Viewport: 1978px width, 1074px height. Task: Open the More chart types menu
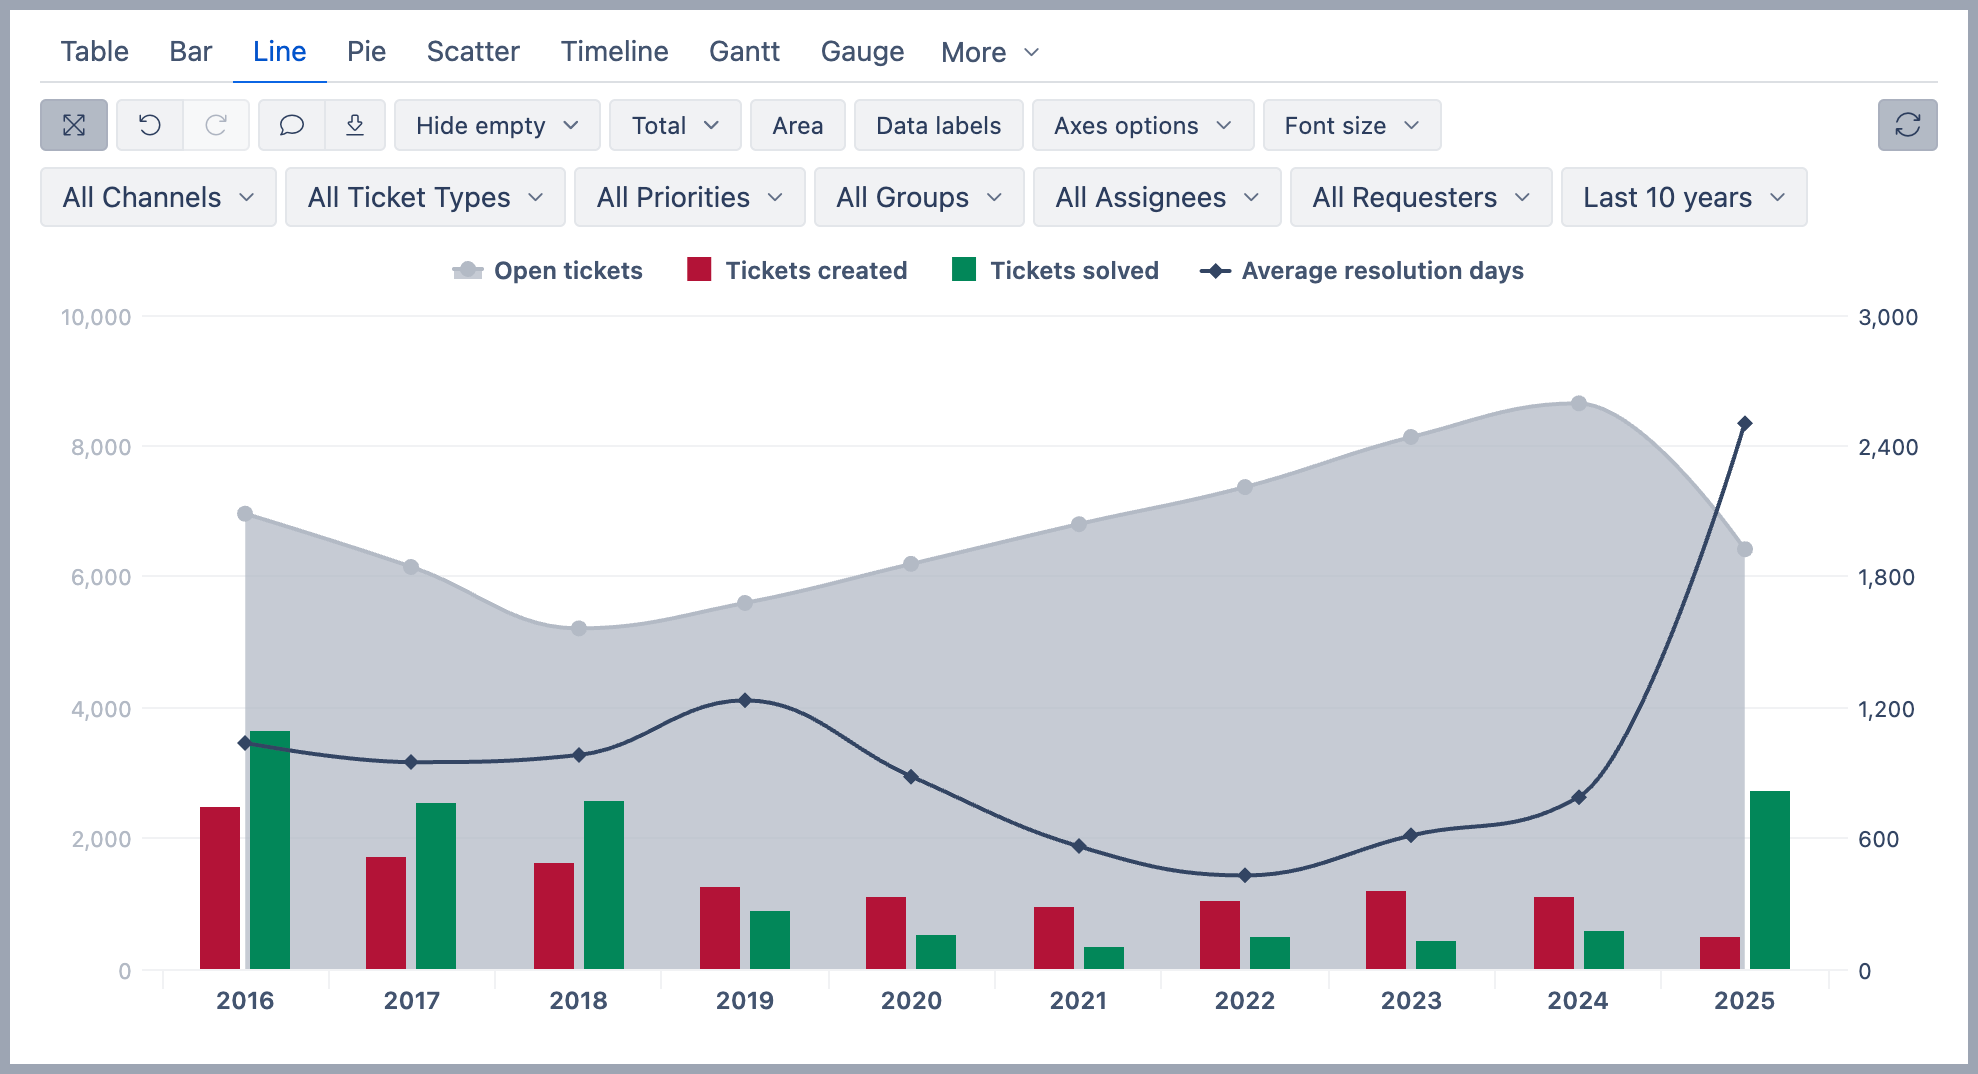990,52
